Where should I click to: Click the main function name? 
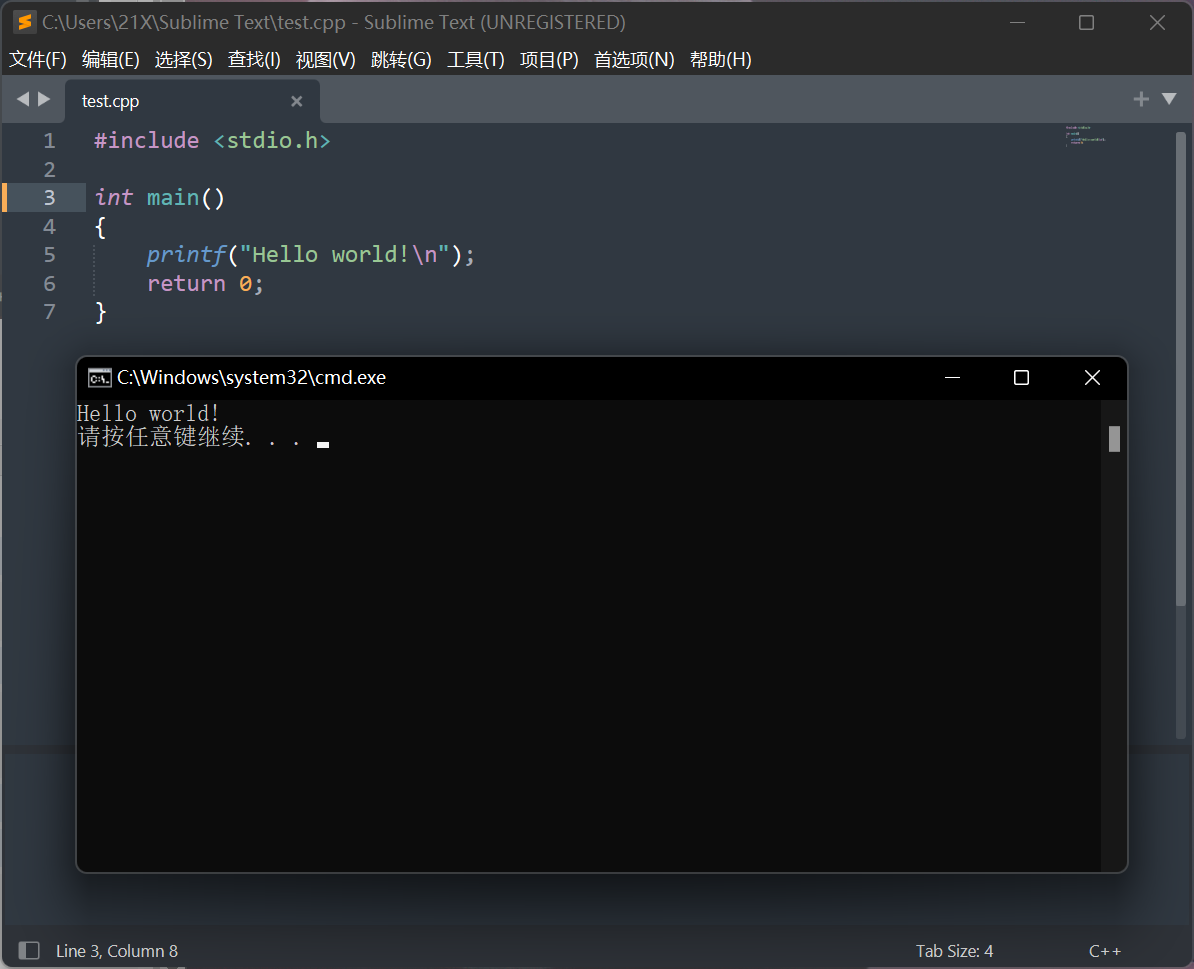pyautogui.click(x=173, y=198)
